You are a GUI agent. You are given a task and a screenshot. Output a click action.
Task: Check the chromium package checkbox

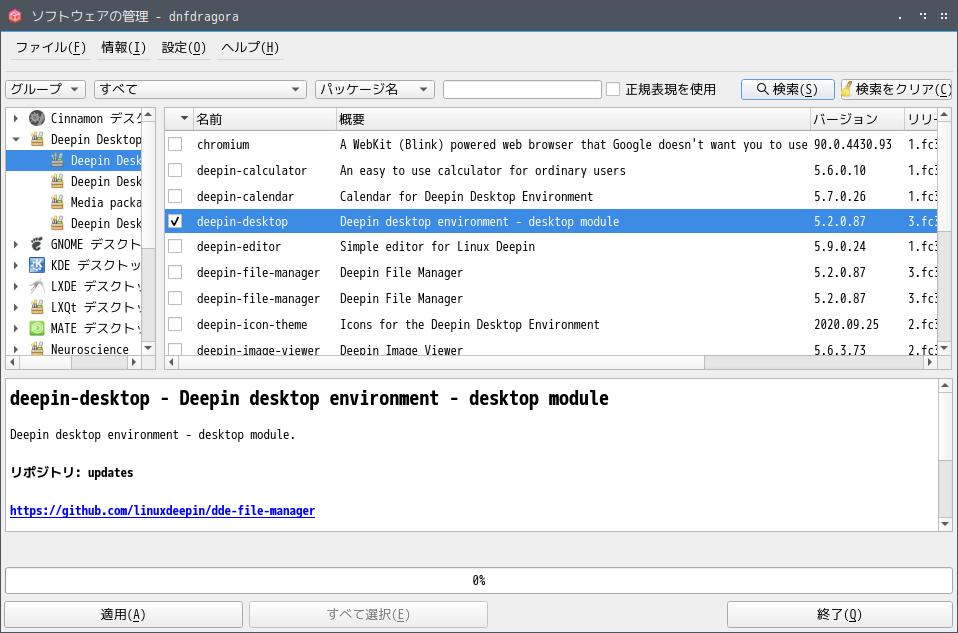[175, 144]
